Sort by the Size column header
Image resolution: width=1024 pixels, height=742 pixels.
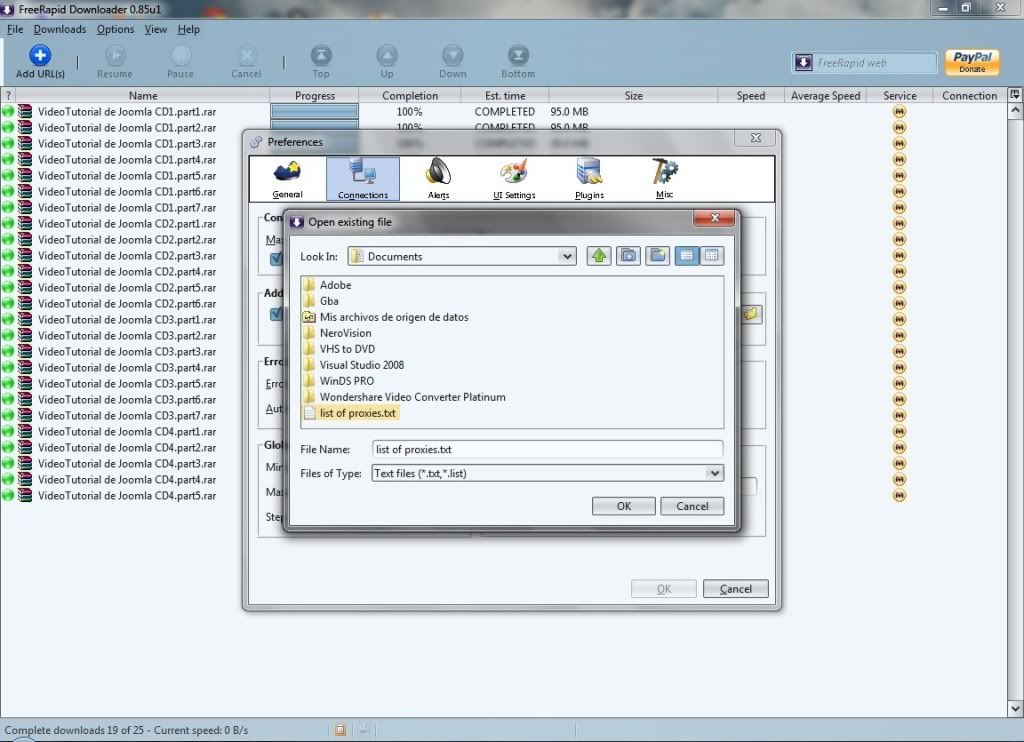coord(633,95)
